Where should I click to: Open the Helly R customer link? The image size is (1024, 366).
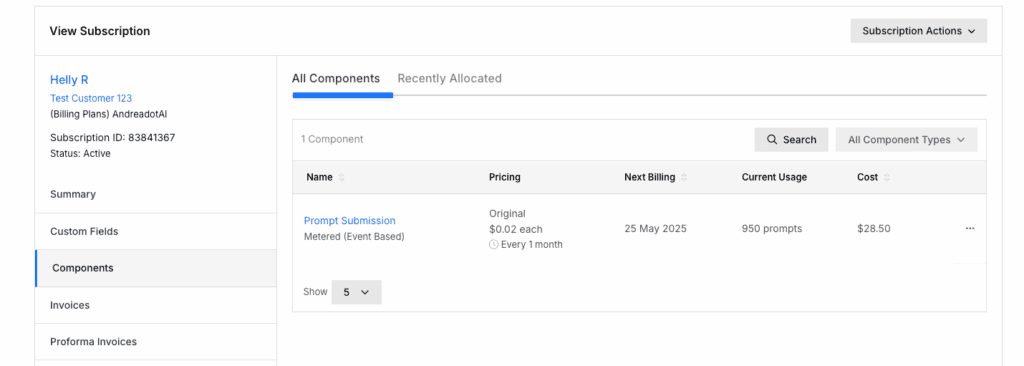[x=69, y=80]
